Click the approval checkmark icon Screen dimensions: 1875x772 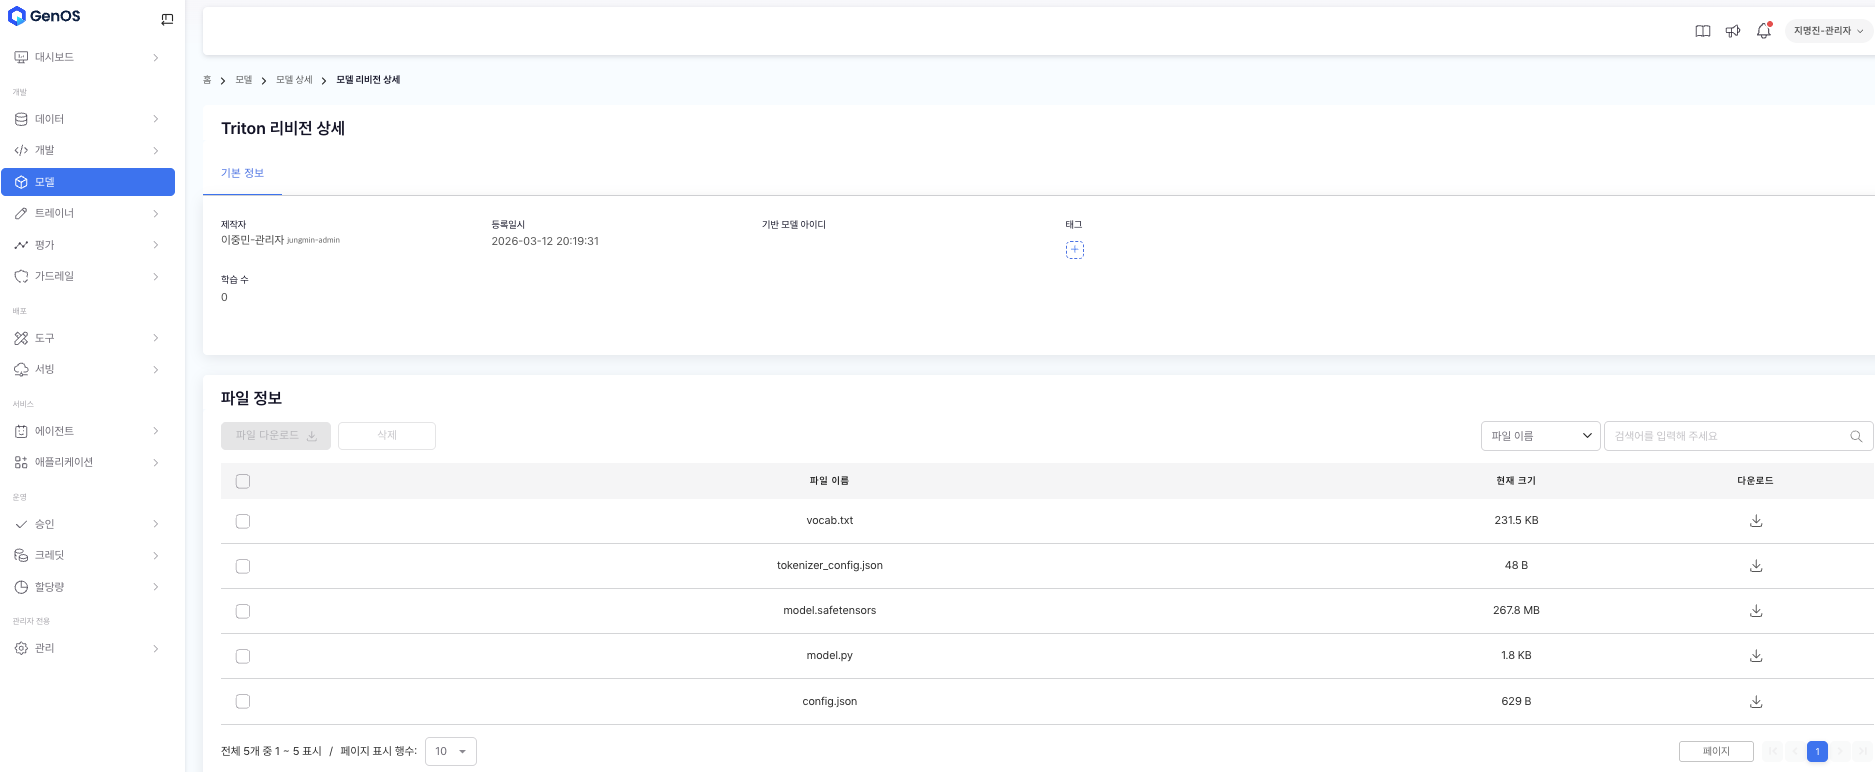(21, 525)
